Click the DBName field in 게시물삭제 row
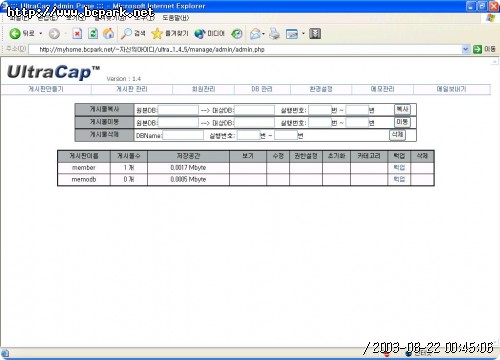500x360 pixels. pyautogui.click(x=183, y=135)
